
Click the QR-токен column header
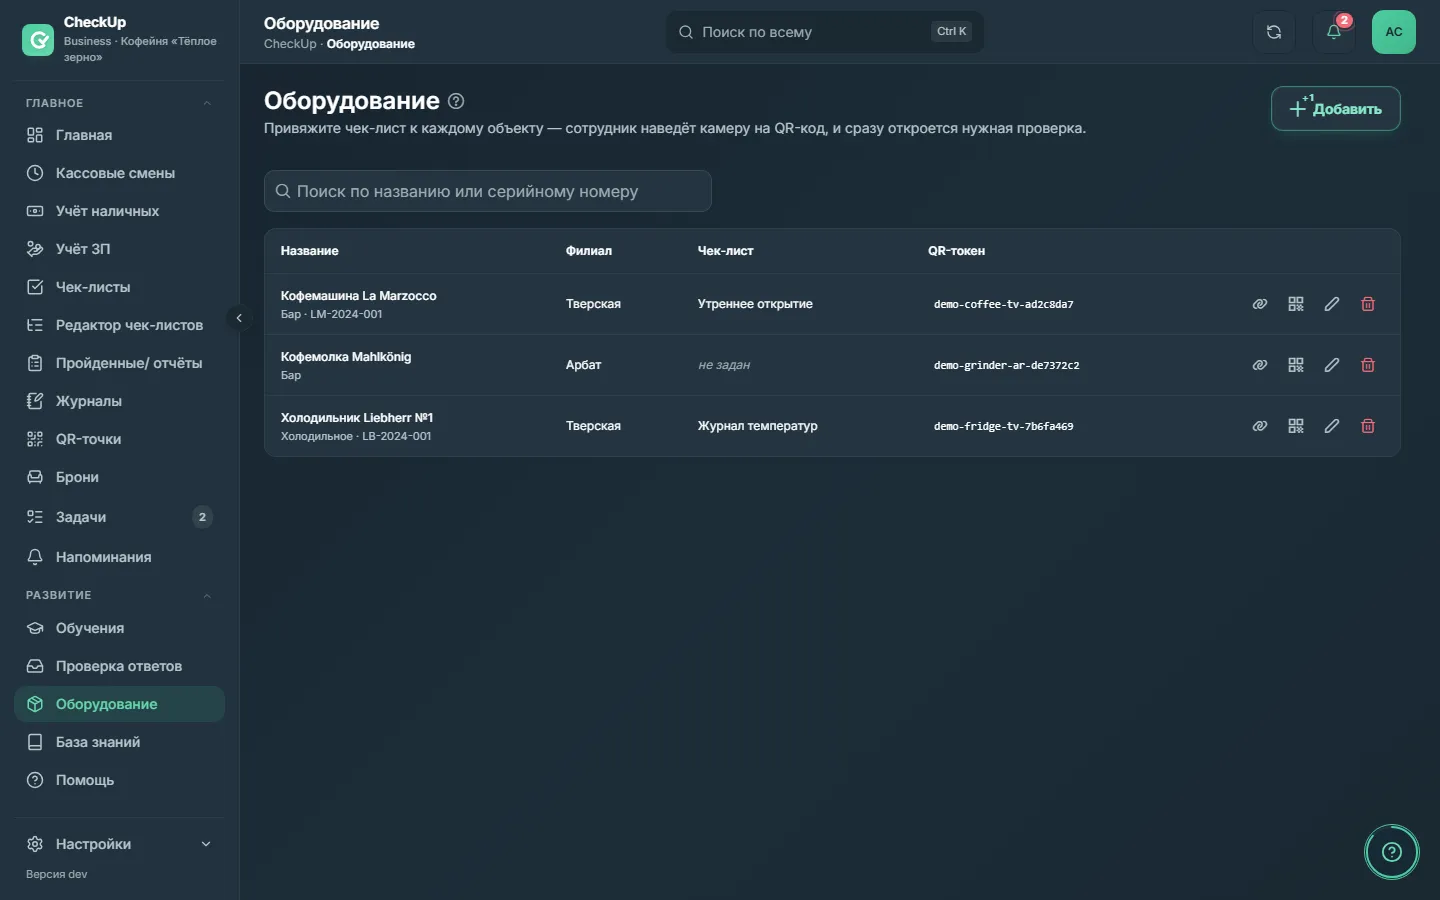tap(956, 251)
